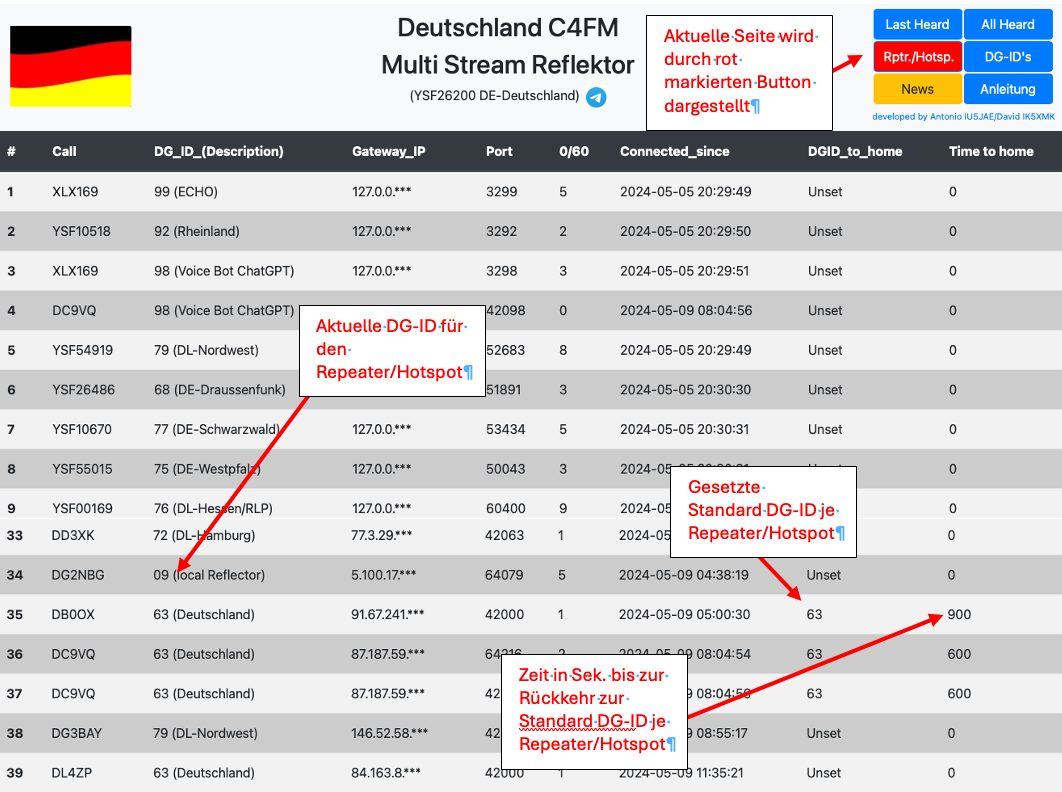Image resolution: width=1062 pixels, height=792 pixels.
Task: Select call sign YSF10518
Action: click(81, 231)
